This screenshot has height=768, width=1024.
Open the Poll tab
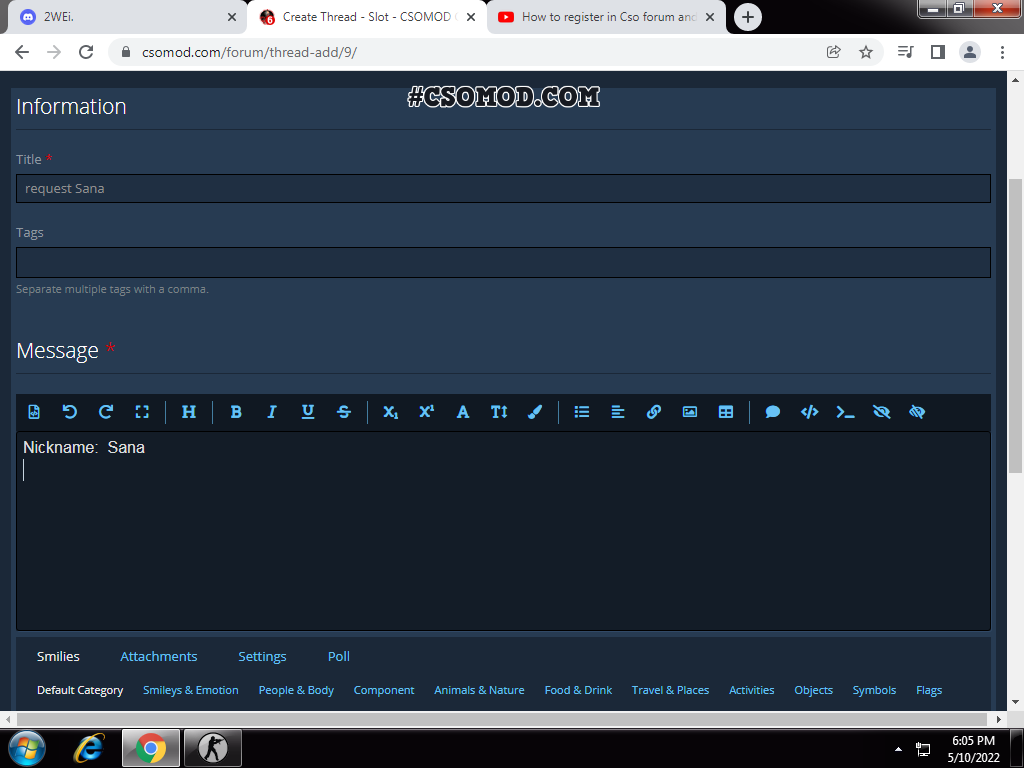click(339, 657)
